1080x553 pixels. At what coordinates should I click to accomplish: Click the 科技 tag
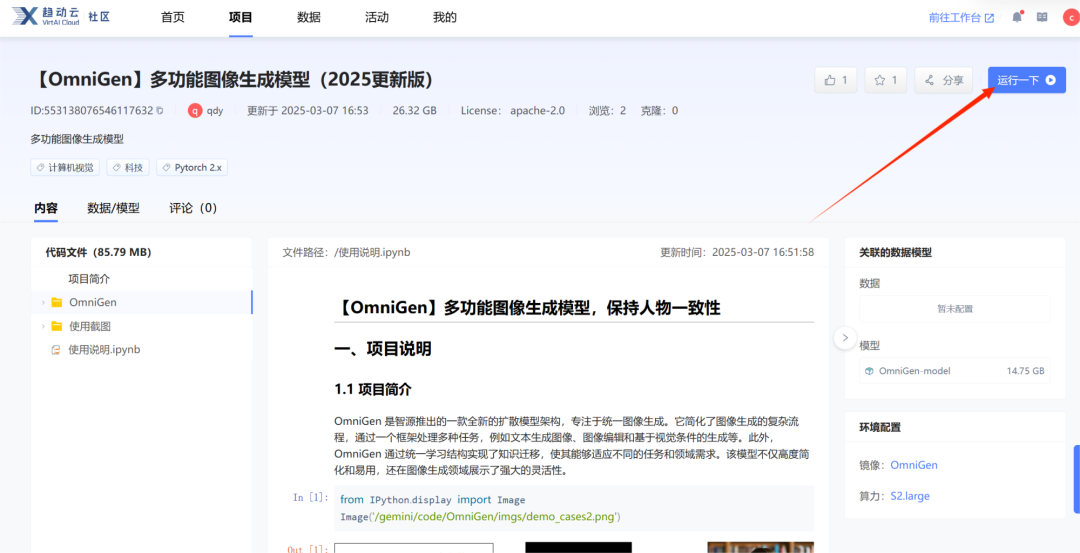click(128, 167)
